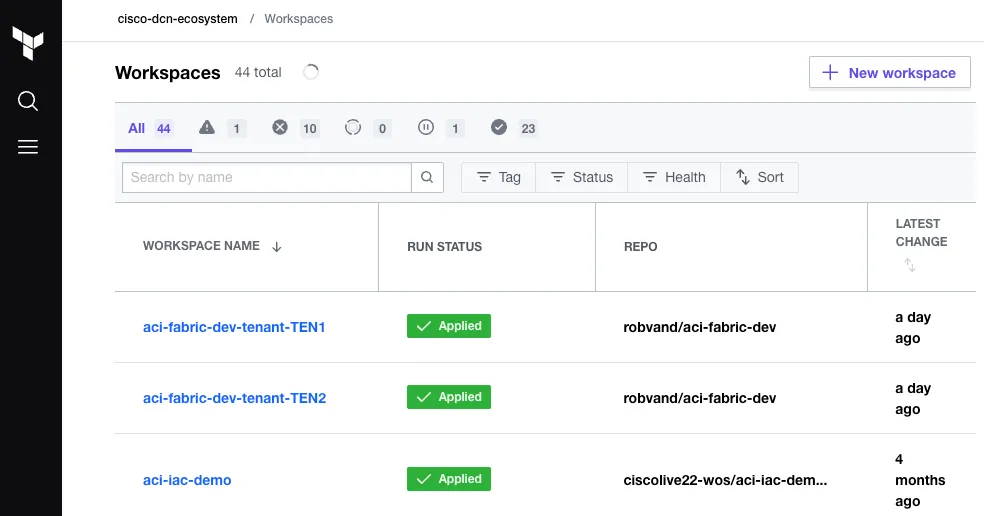Screen dimensions: 984x516
Task: Open the aci-iac-demo workspace link
Action: [x=187, y=480]
